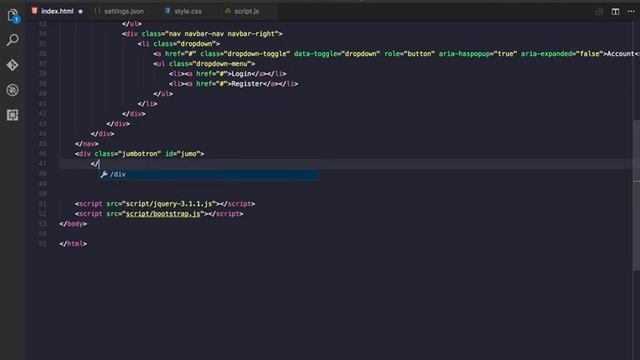
Task: Switch to the index.html tab
Action: (x=57, y=11)
